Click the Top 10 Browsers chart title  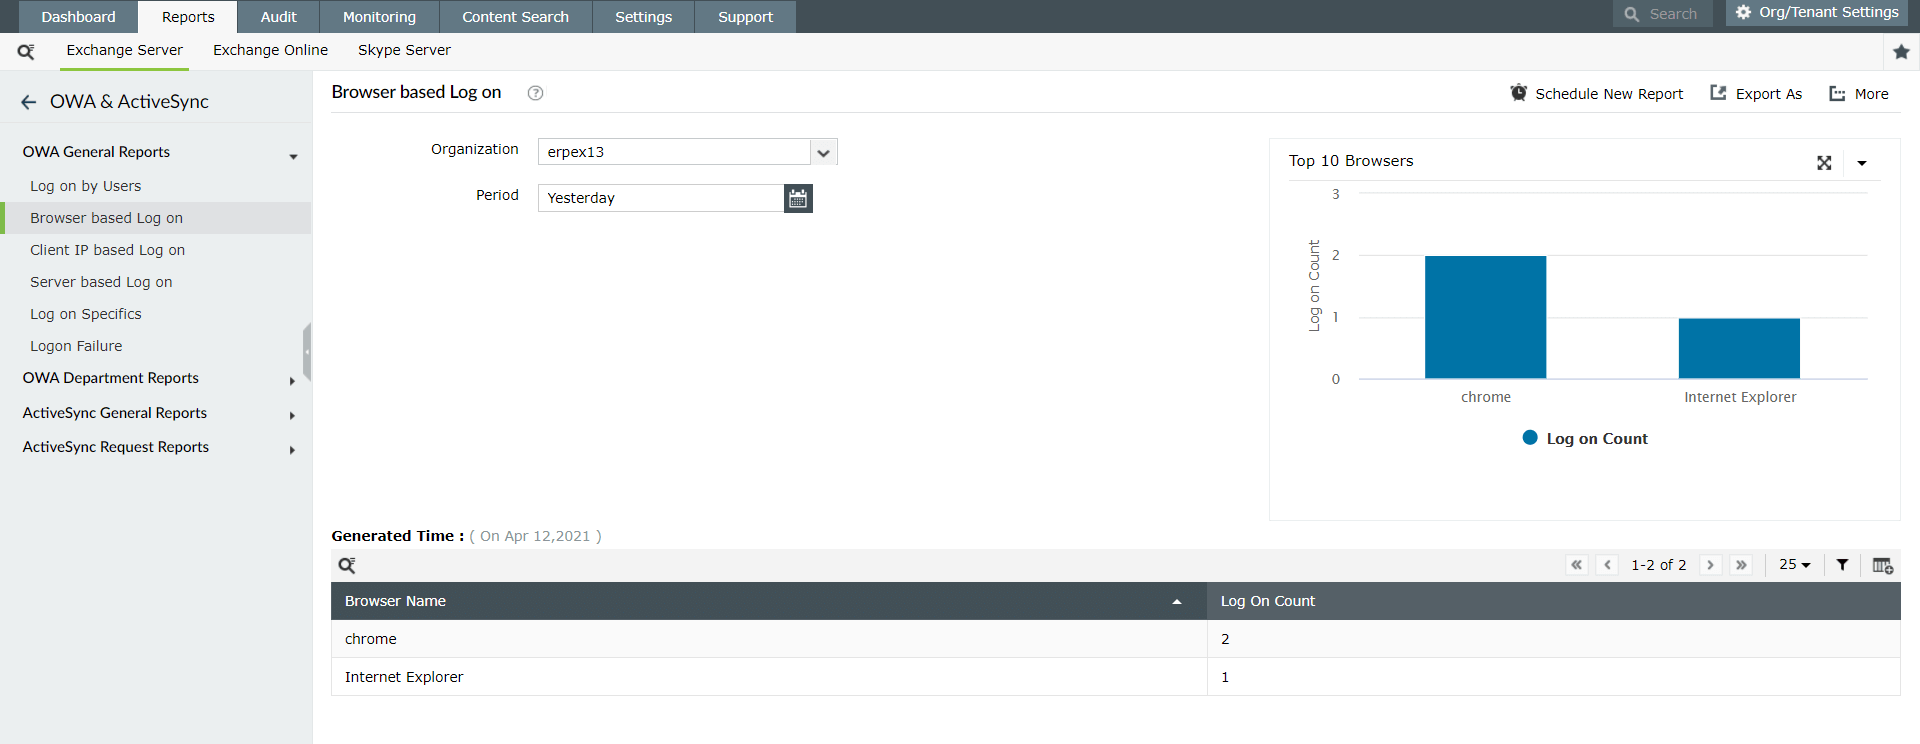(x=1351, y=161)
